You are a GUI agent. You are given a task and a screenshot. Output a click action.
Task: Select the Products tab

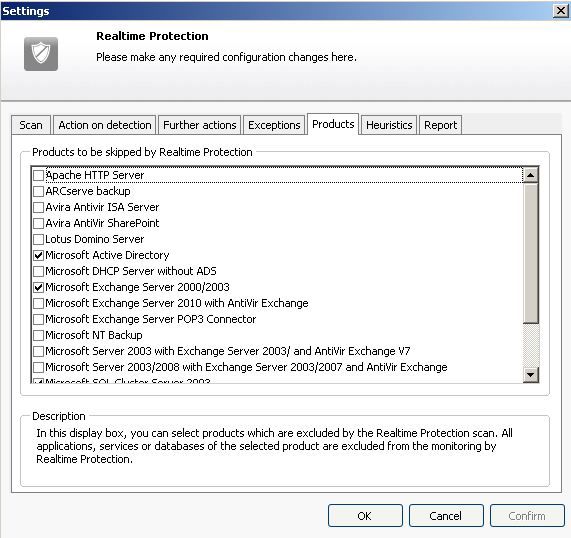click(333, 124)
